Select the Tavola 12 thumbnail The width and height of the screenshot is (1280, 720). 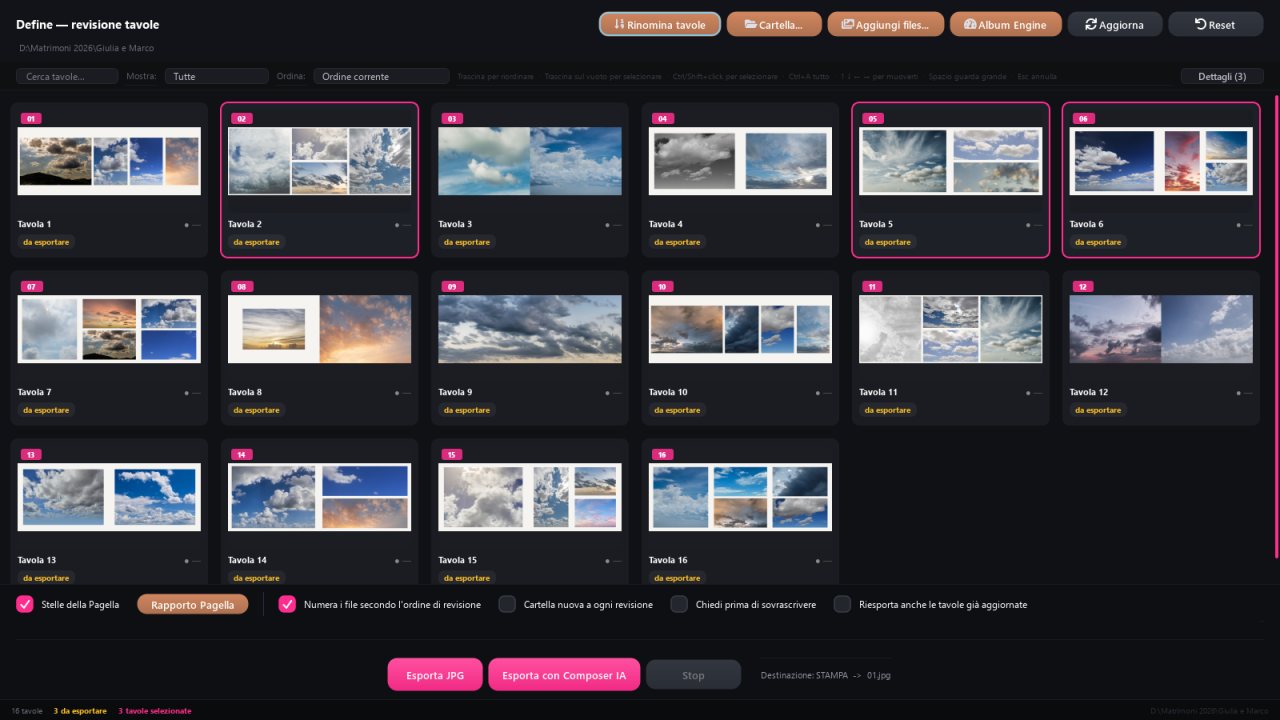click(1161, 329)
